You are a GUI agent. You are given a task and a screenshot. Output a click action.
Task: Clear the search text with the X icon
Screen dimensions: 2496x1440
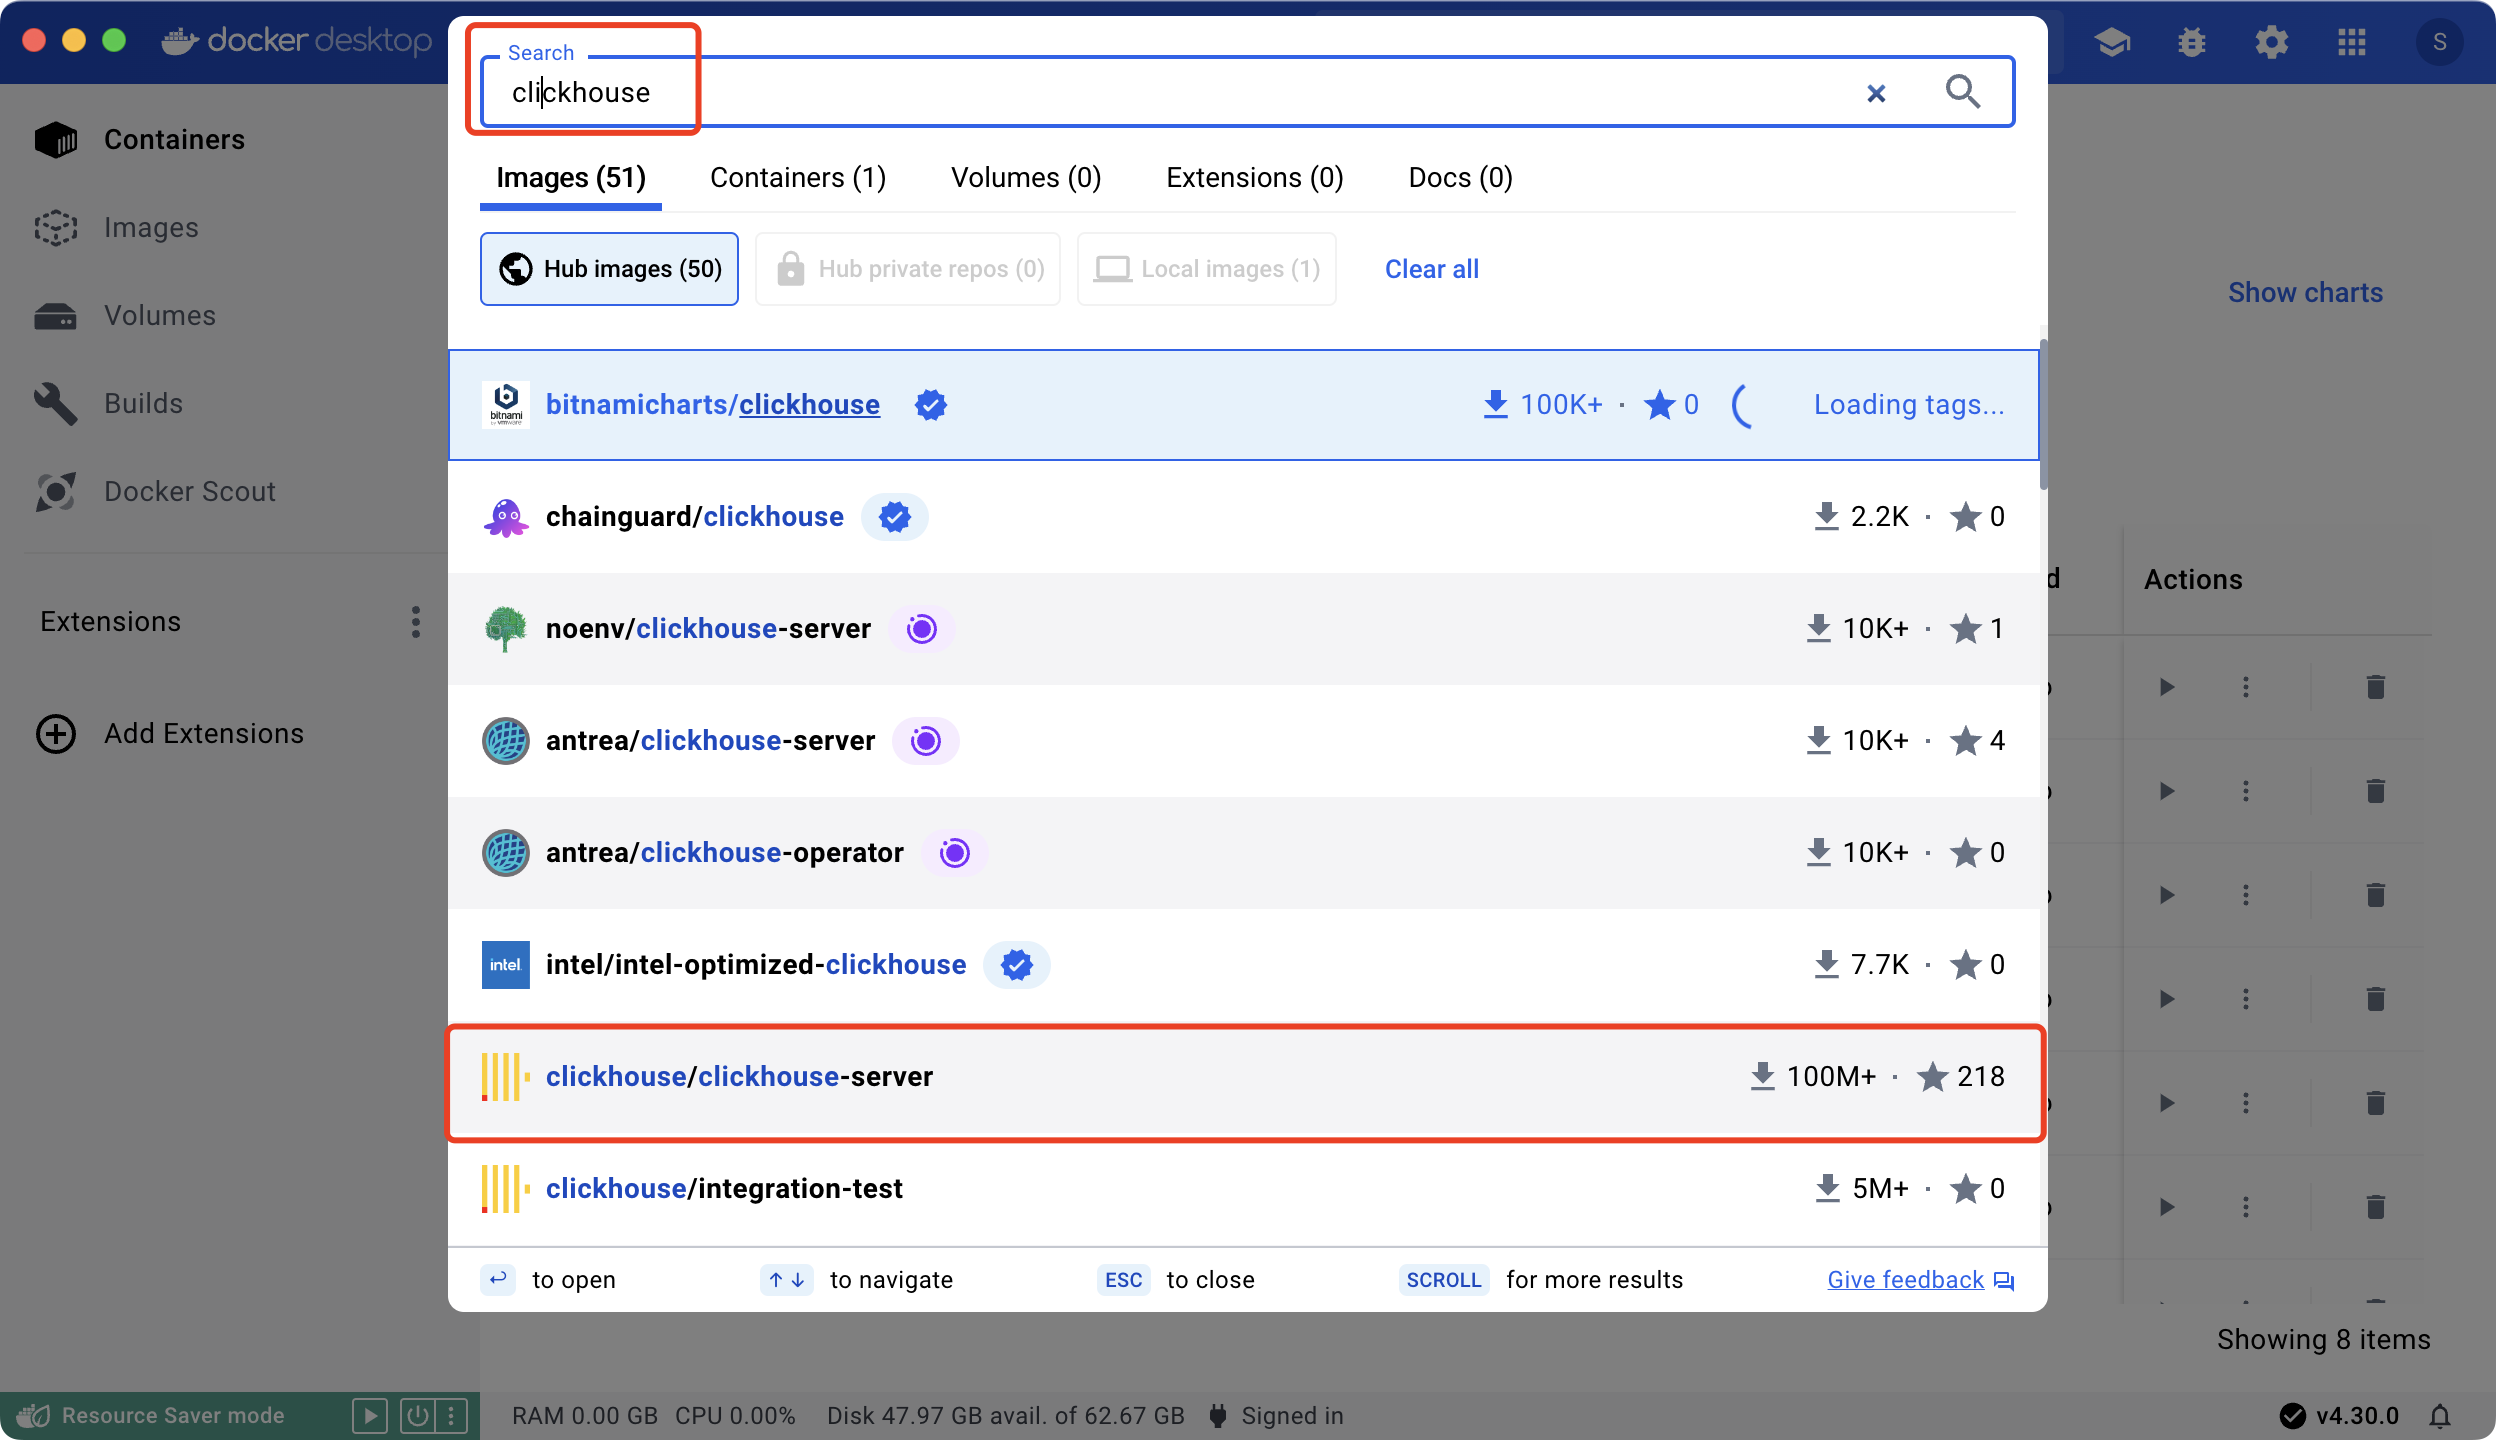1876,93
